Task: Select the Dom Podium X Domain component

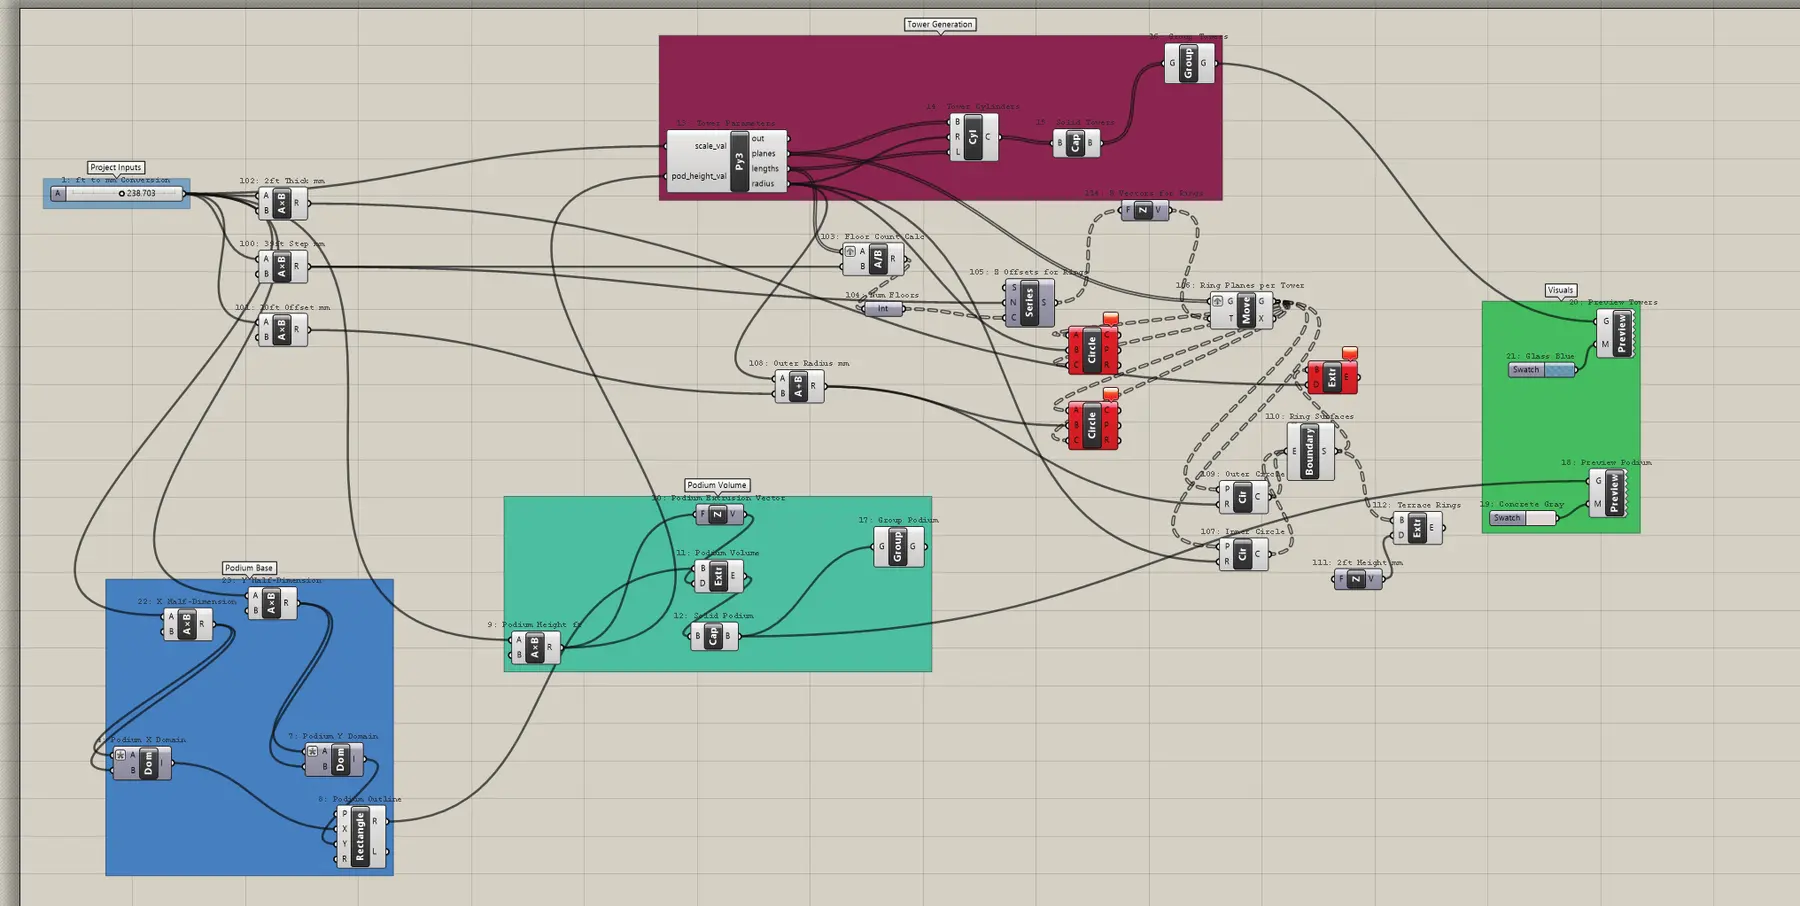Action: 143,763
